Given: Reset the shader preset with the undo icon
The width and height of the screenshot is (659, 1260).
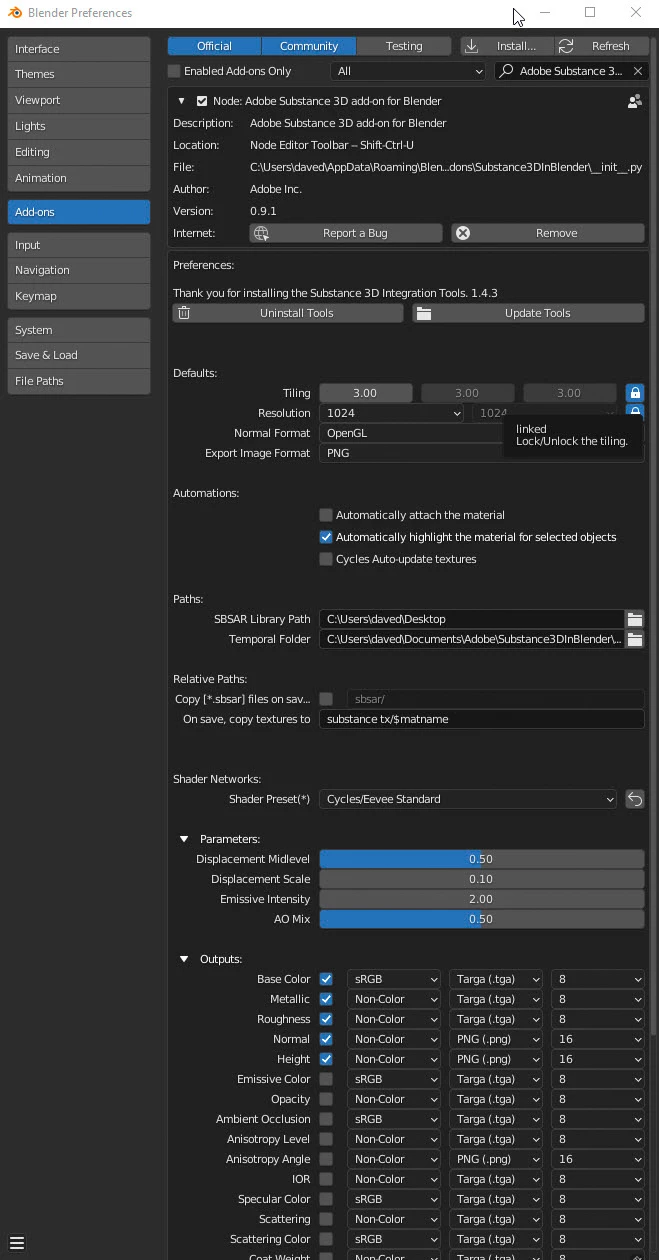Looking at the screenshot, I should tap(634, 799).
